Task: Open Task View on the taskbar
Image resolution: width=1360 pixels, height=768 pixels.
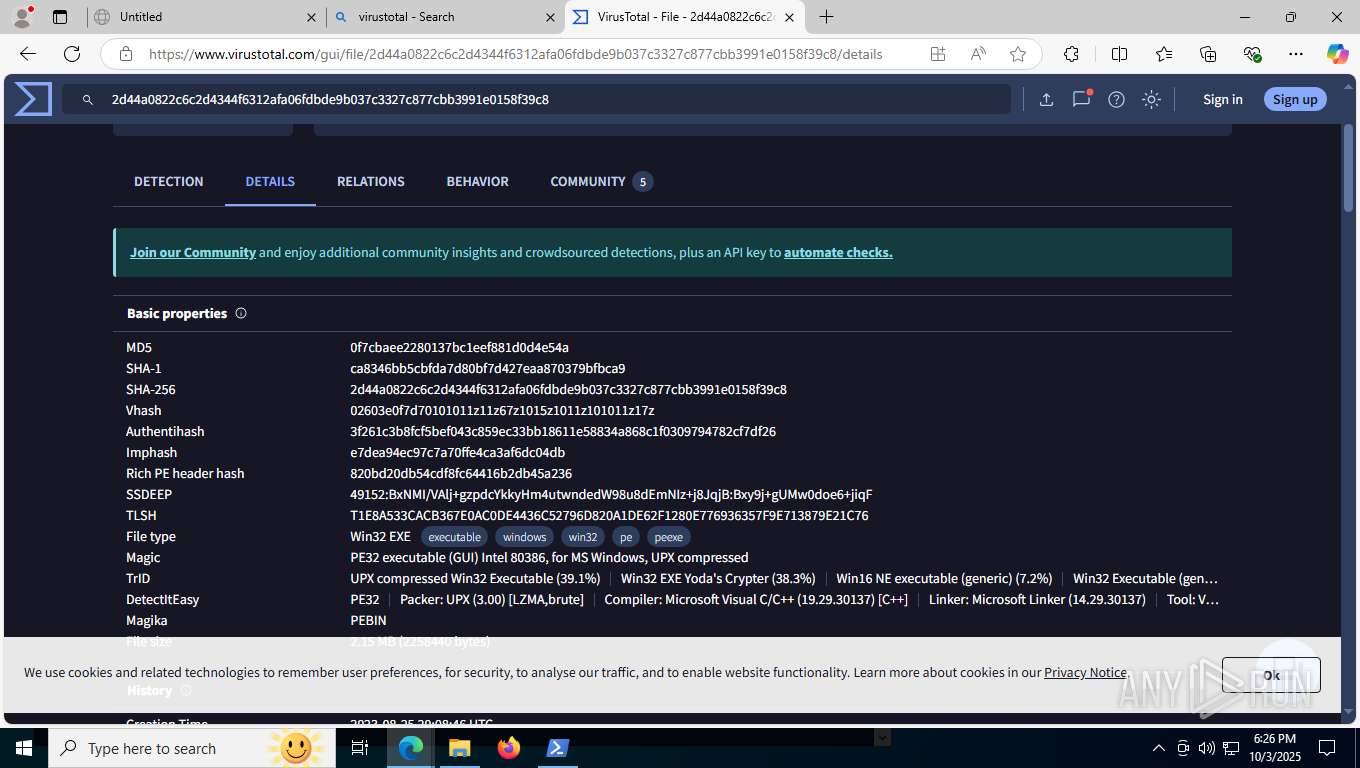Action: [361, 748]
